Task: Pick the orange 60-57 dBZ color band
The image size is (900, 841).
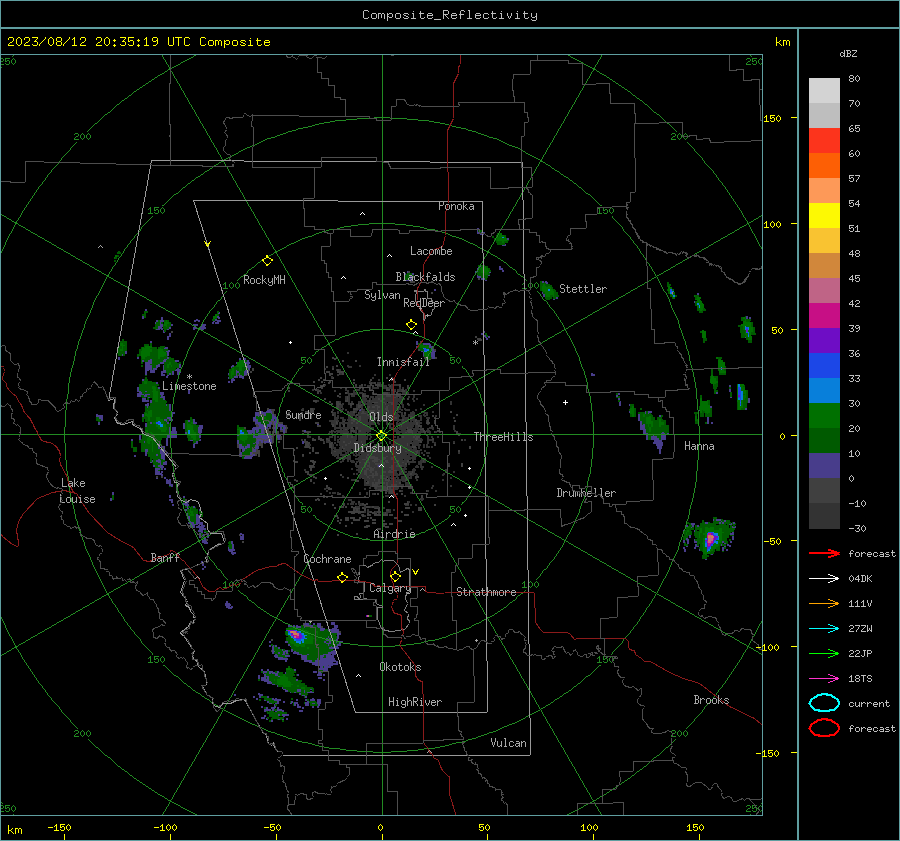Action: (x=824, y=166)
